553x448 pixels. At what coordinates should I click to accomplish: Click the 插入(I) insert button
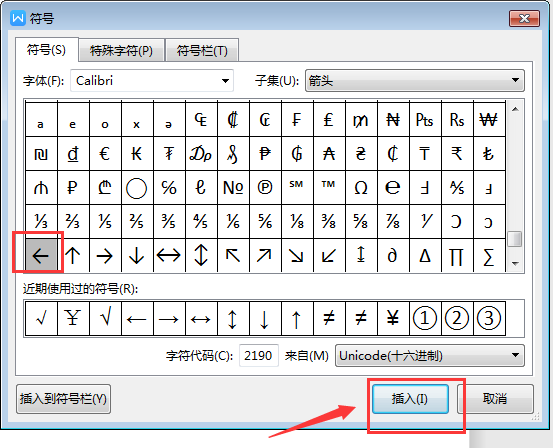[410, 399]
